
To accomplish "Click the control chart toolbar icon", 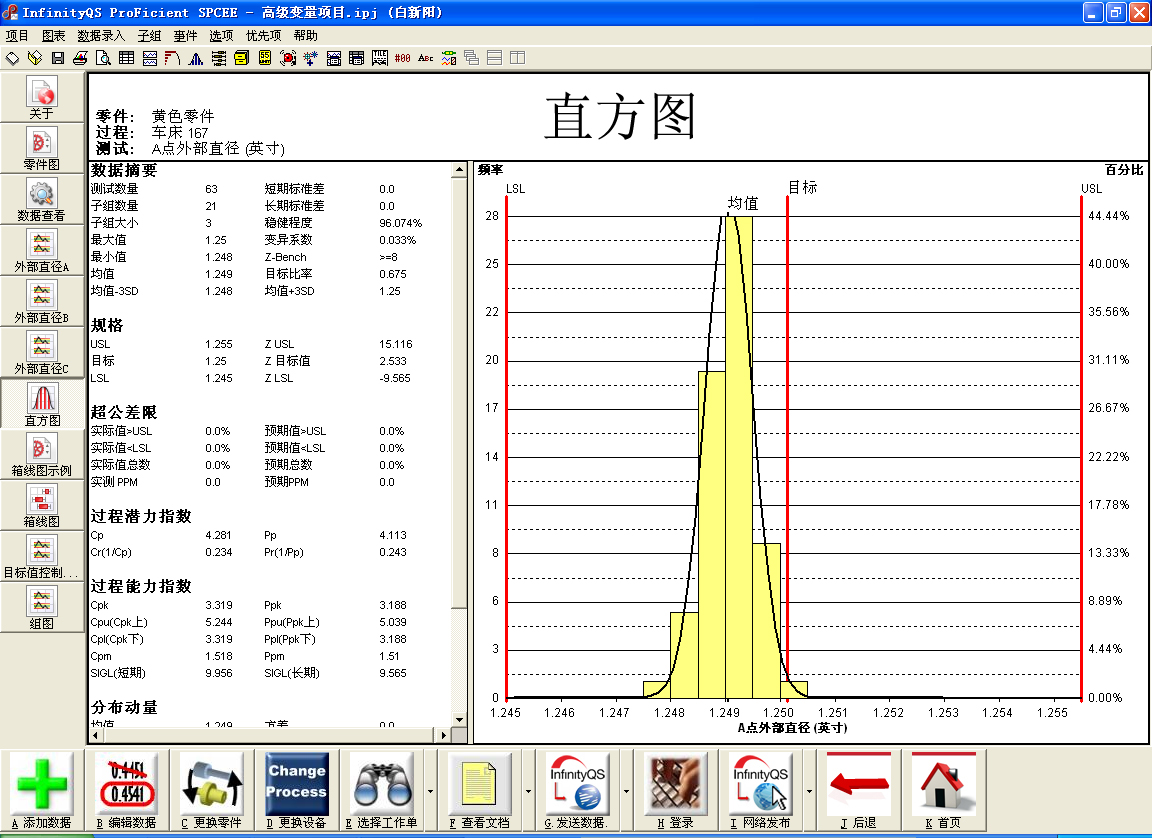I will coord(150,58).
